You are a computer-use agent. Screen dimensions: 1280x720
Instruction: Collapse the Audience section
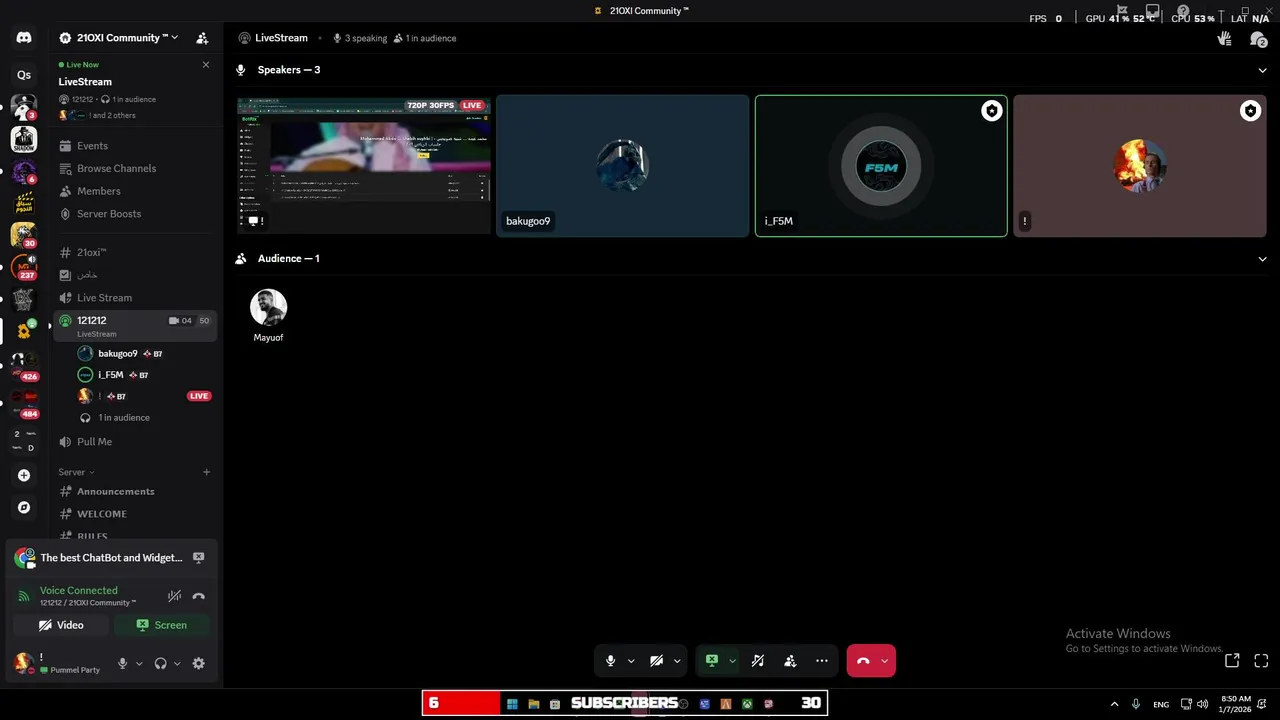click(x=1262, y=259)
